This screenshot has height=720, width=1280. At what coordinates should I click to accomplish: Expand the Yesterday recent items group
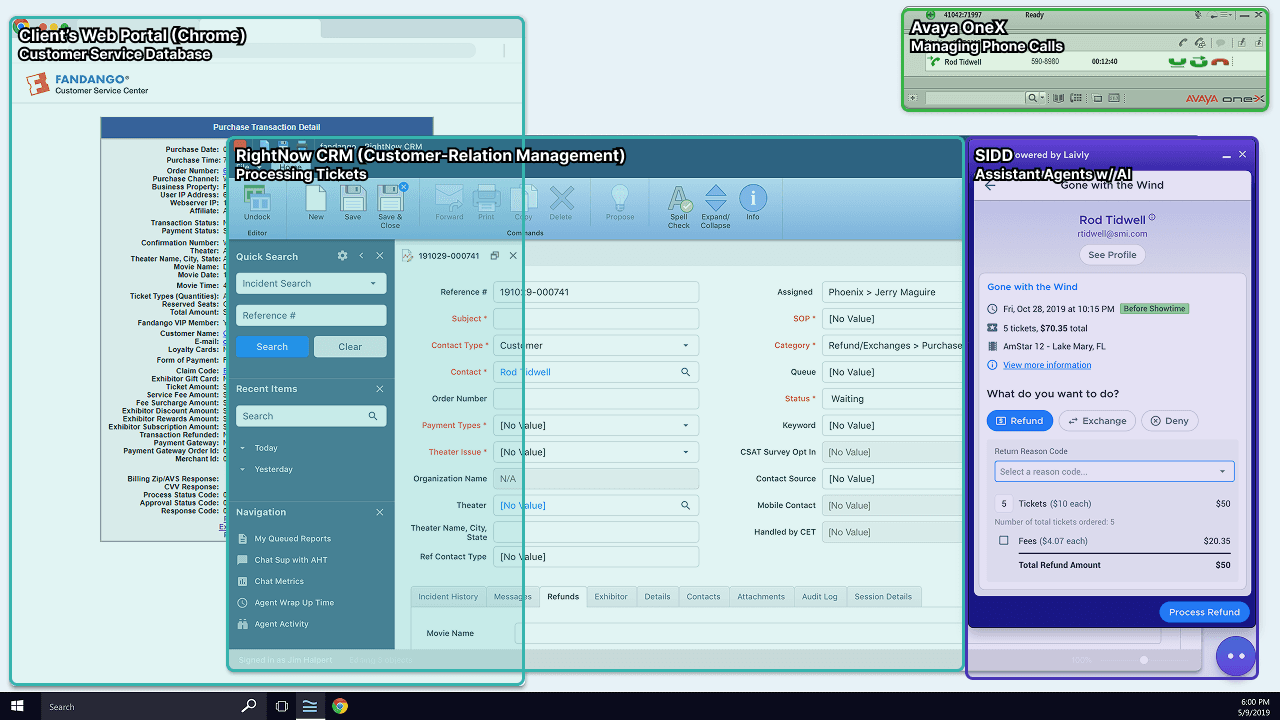tap(242, 469)
